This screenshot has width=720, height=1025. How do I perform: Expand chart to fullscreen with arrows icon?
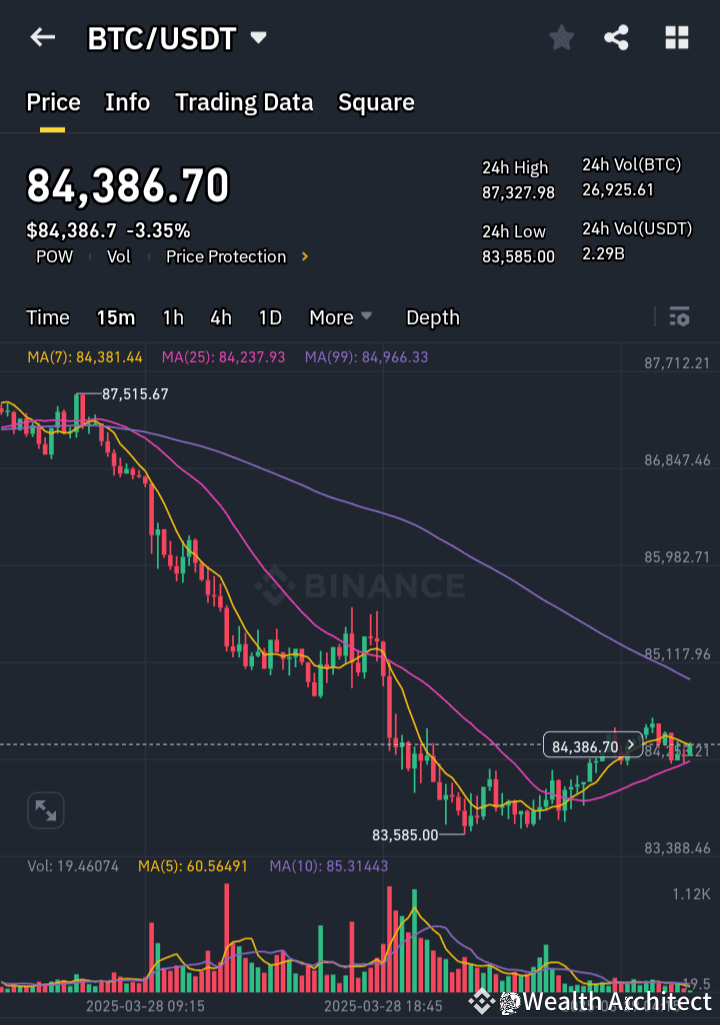pyautogui.click(x=45, y=810)
